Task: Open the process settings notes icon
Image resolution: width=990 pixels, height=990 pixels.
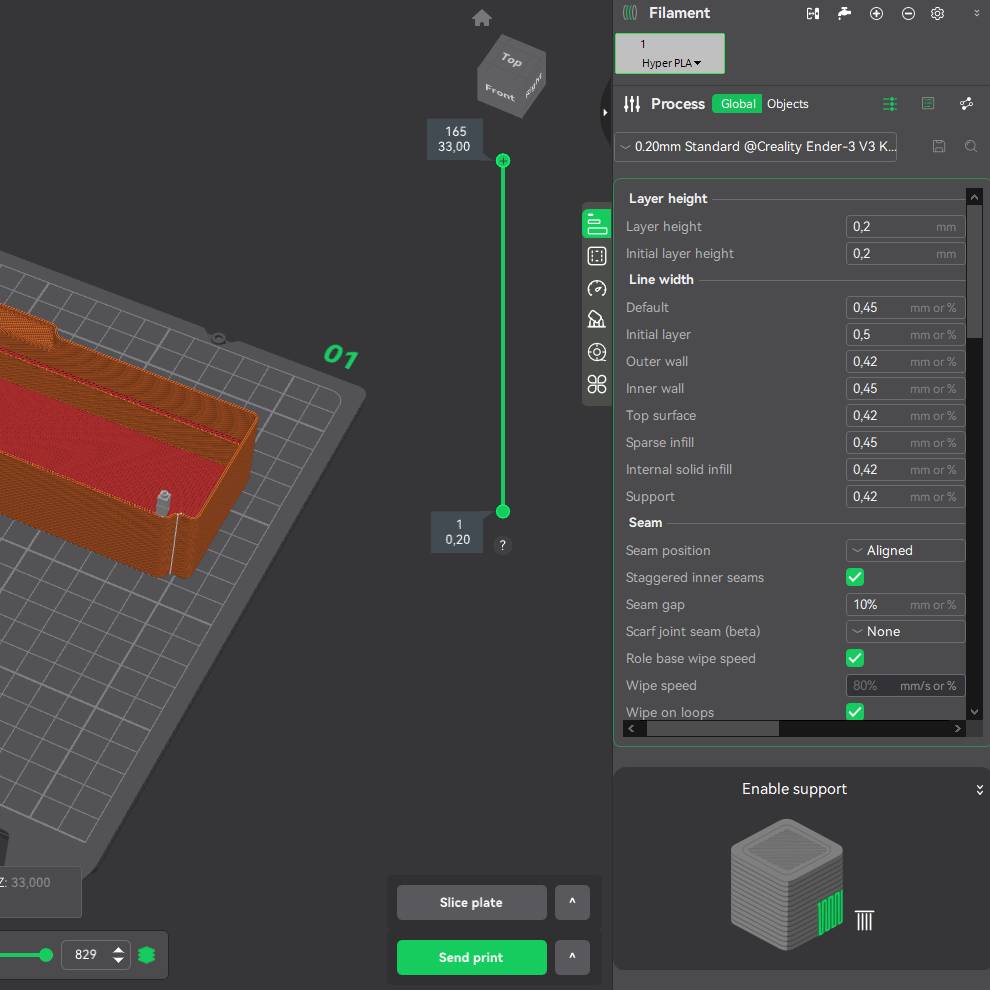Action: 928,104
